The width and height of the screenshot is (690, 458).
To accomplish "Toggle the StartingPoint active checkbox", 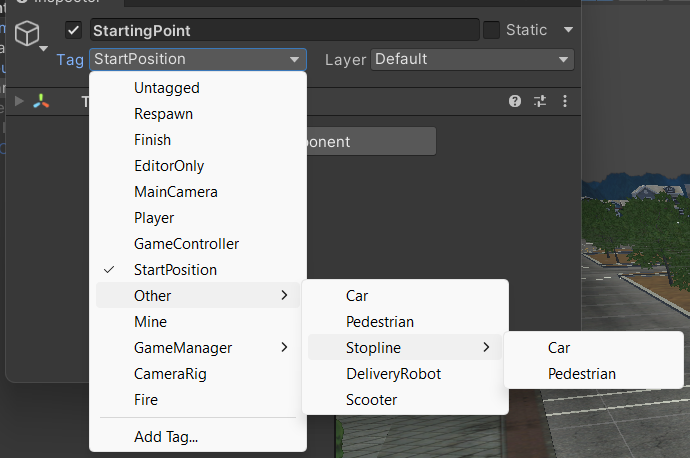I will tap(73, 30).
